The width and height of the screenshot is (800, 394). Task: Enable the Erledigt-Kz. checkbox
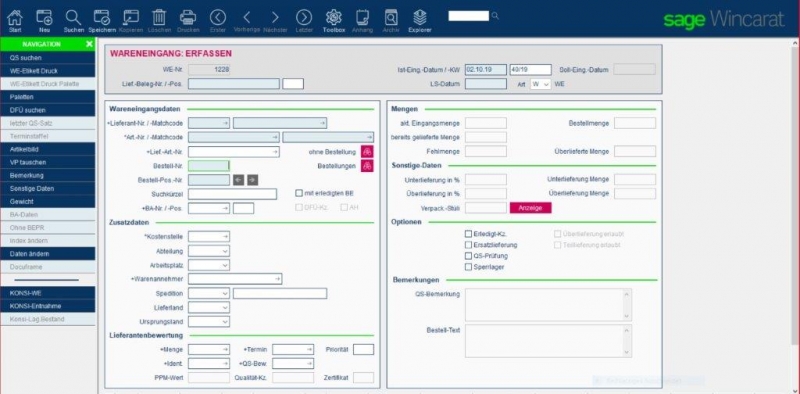point(468,234)
